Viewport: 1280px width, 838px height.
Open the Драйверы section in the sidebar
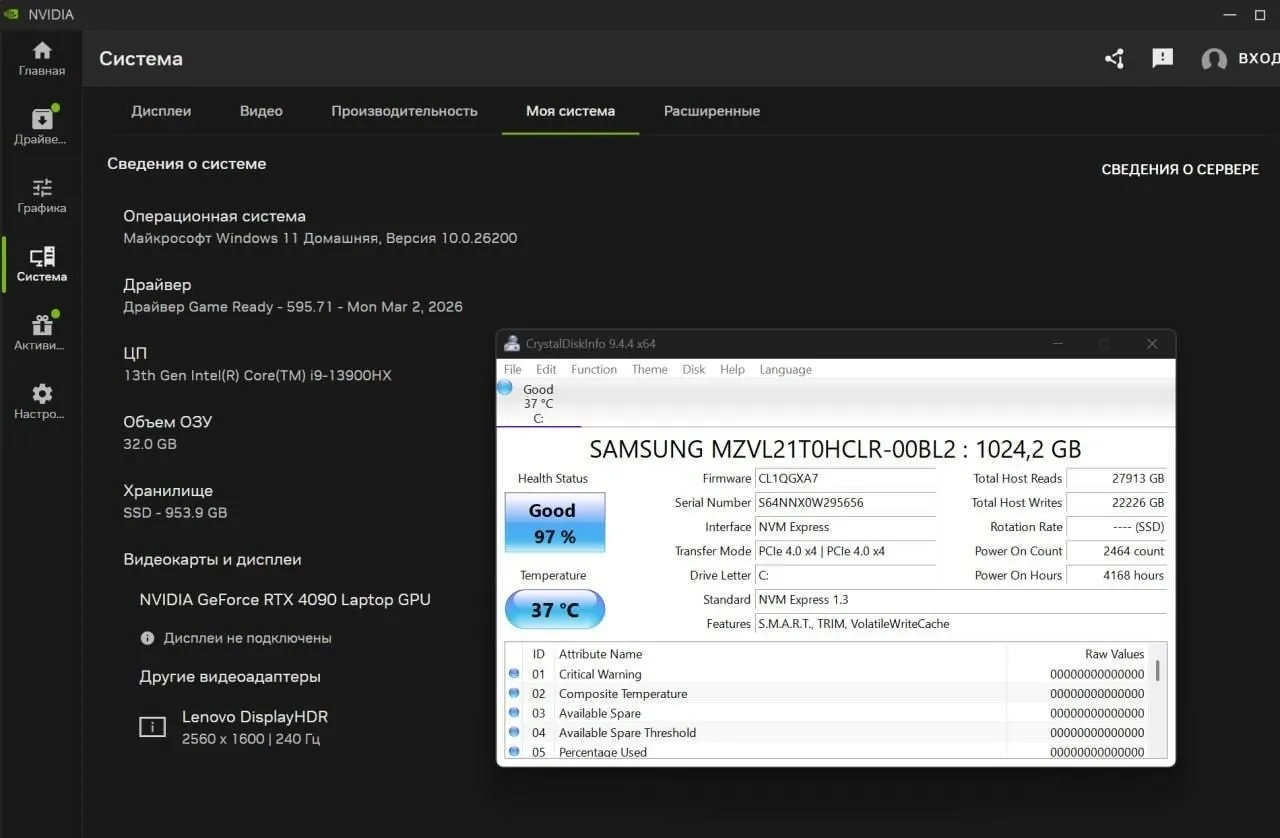[x=41, y=127]
